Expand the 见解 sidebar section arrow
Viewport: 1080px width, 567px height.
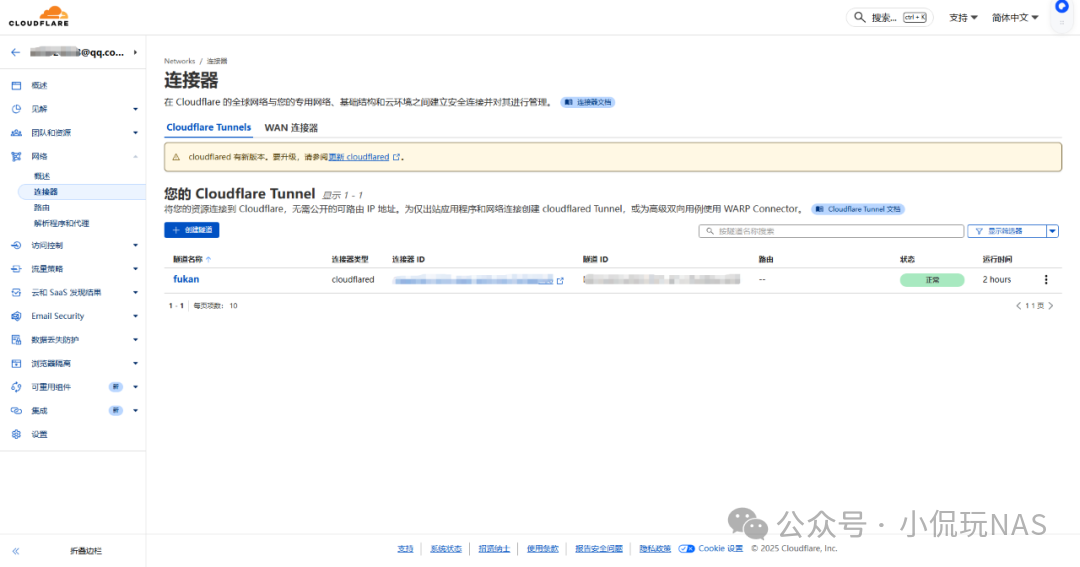tap(135, 109)
